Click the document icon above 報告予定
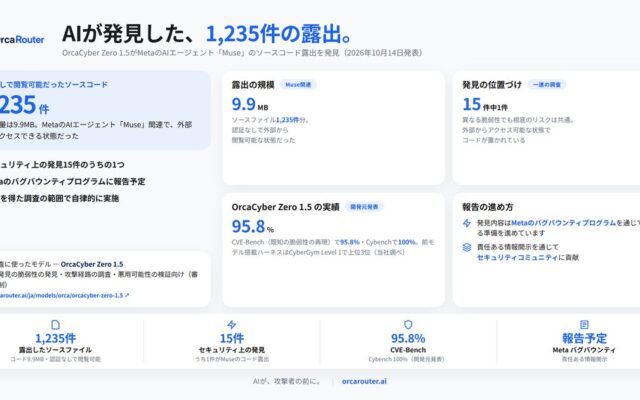Viewport: 640px width, 400px height. [584, 324]
